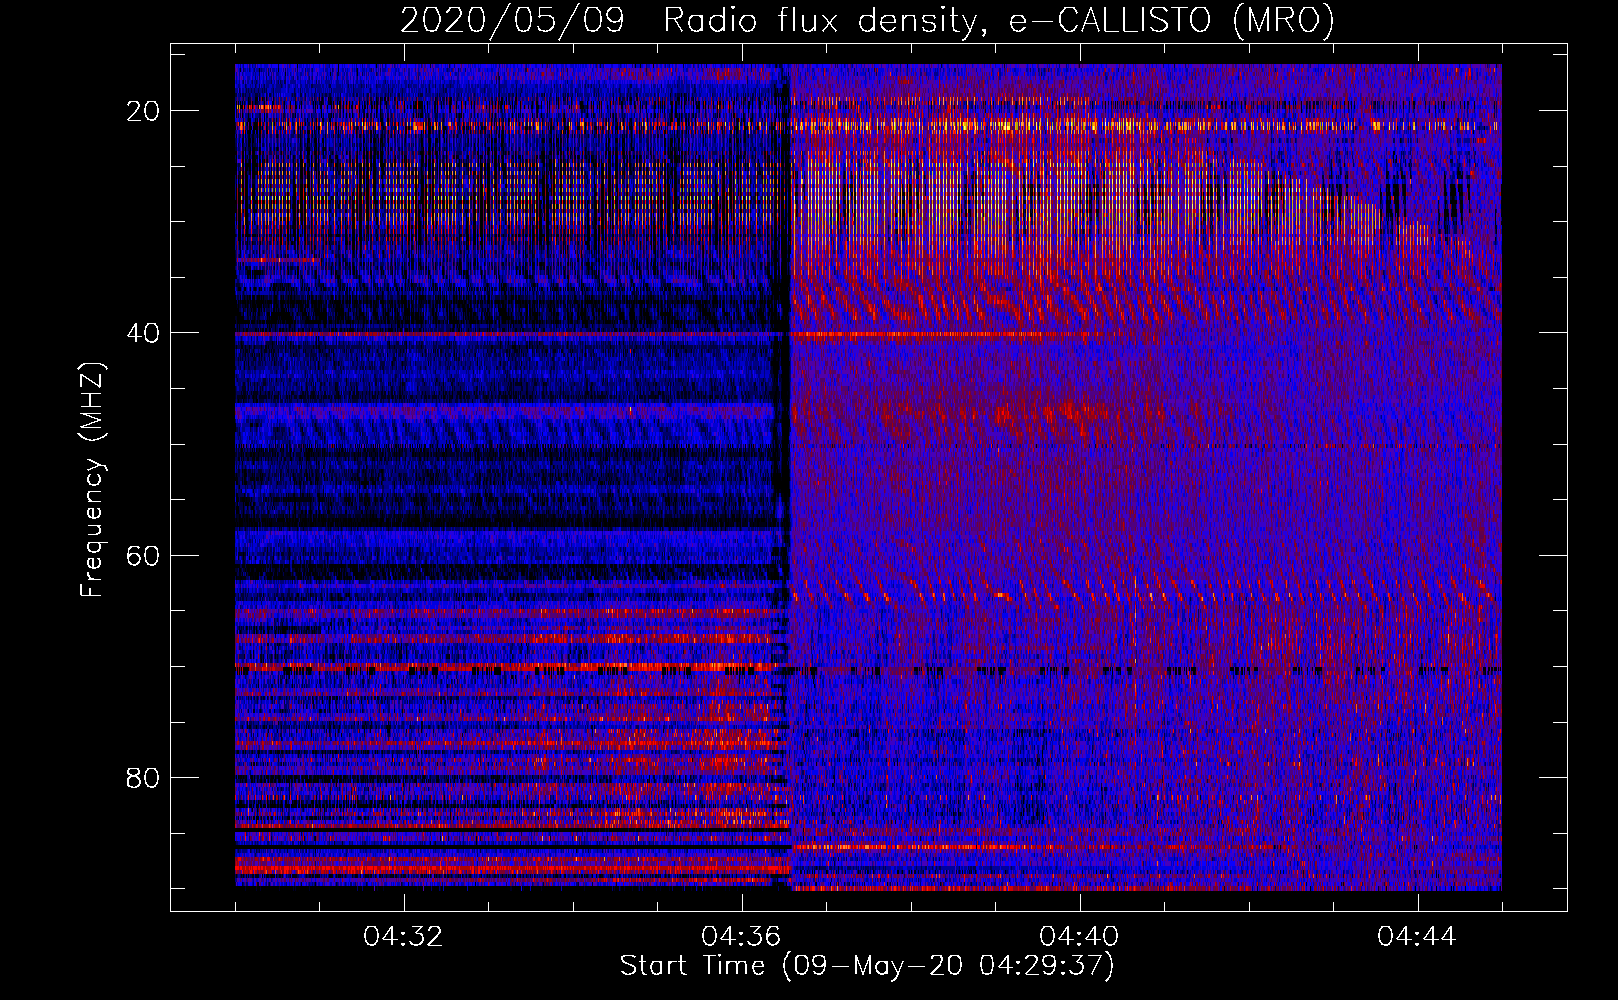Viewport: 1618px width, 1000px height.
Task: Click the 04:32 time tick label
Action: point(403,937)
